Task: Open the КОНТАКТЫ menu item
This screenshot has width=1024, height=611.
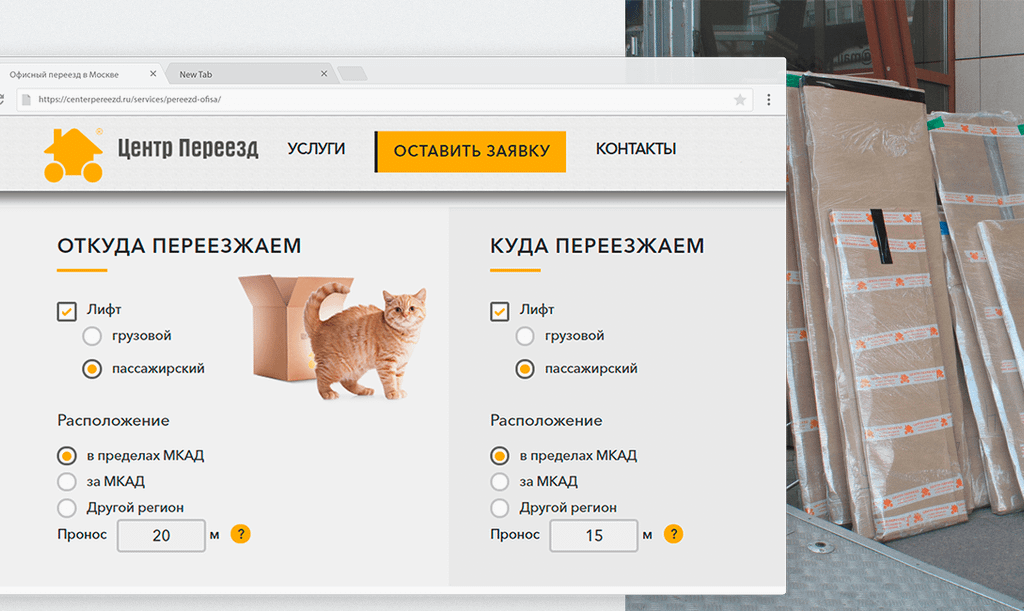Action: pos(635,149)
